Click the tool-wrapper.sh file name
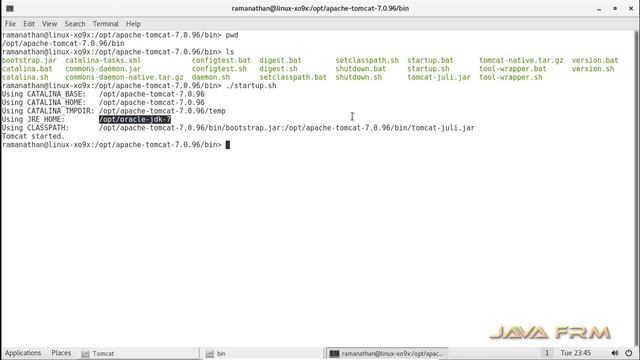Viewport: 640px width, 360px height. (511, 77)
